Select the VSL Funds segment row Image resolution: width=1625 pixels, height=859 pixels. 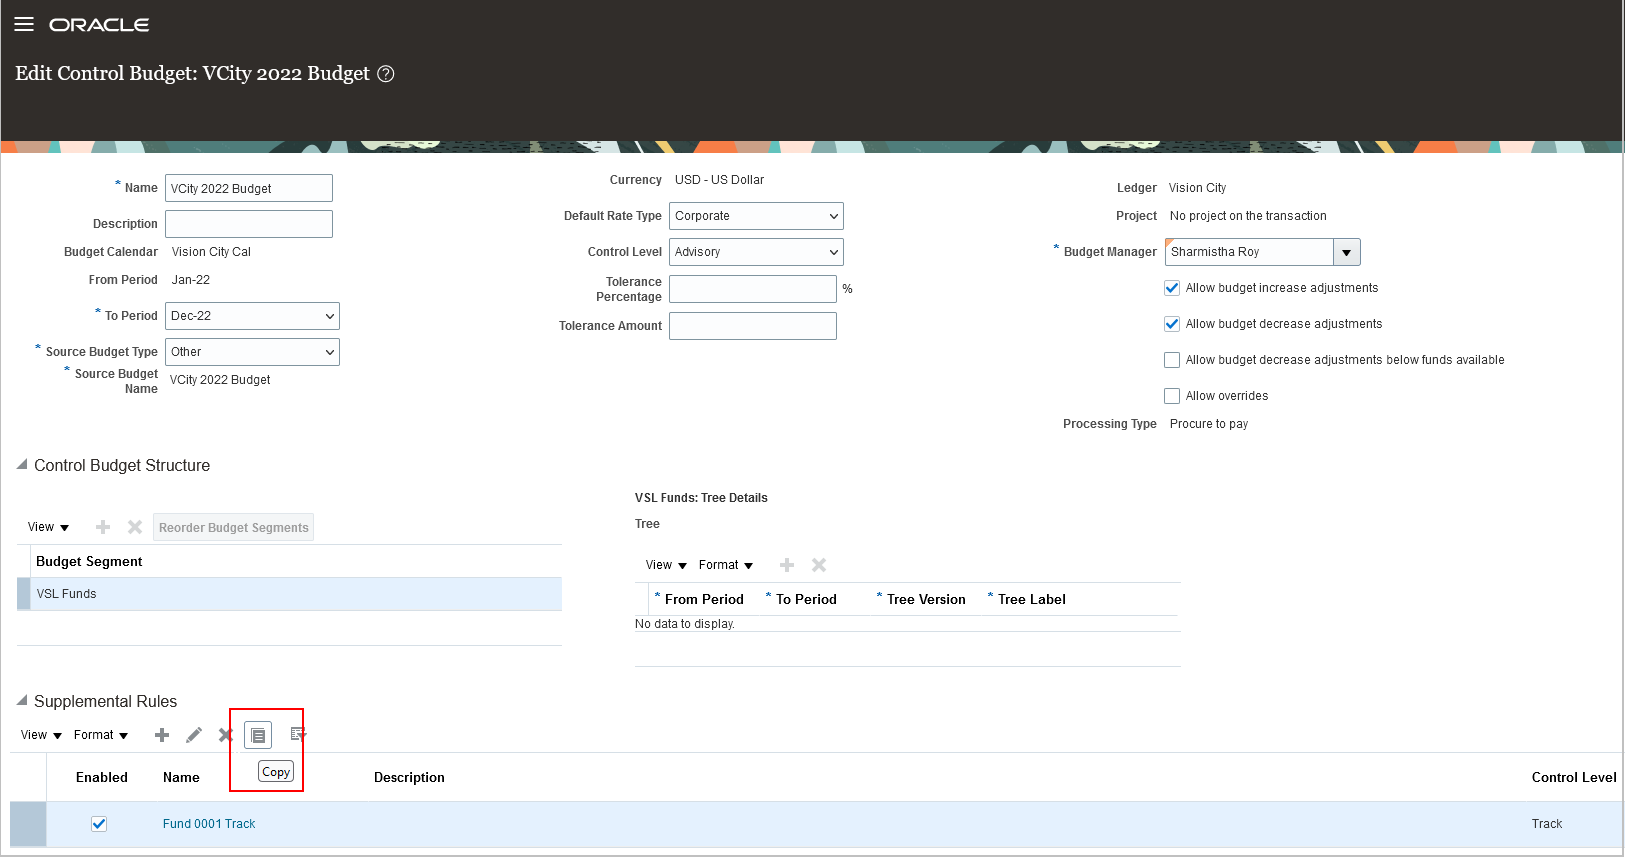click(x=290, y=594)
